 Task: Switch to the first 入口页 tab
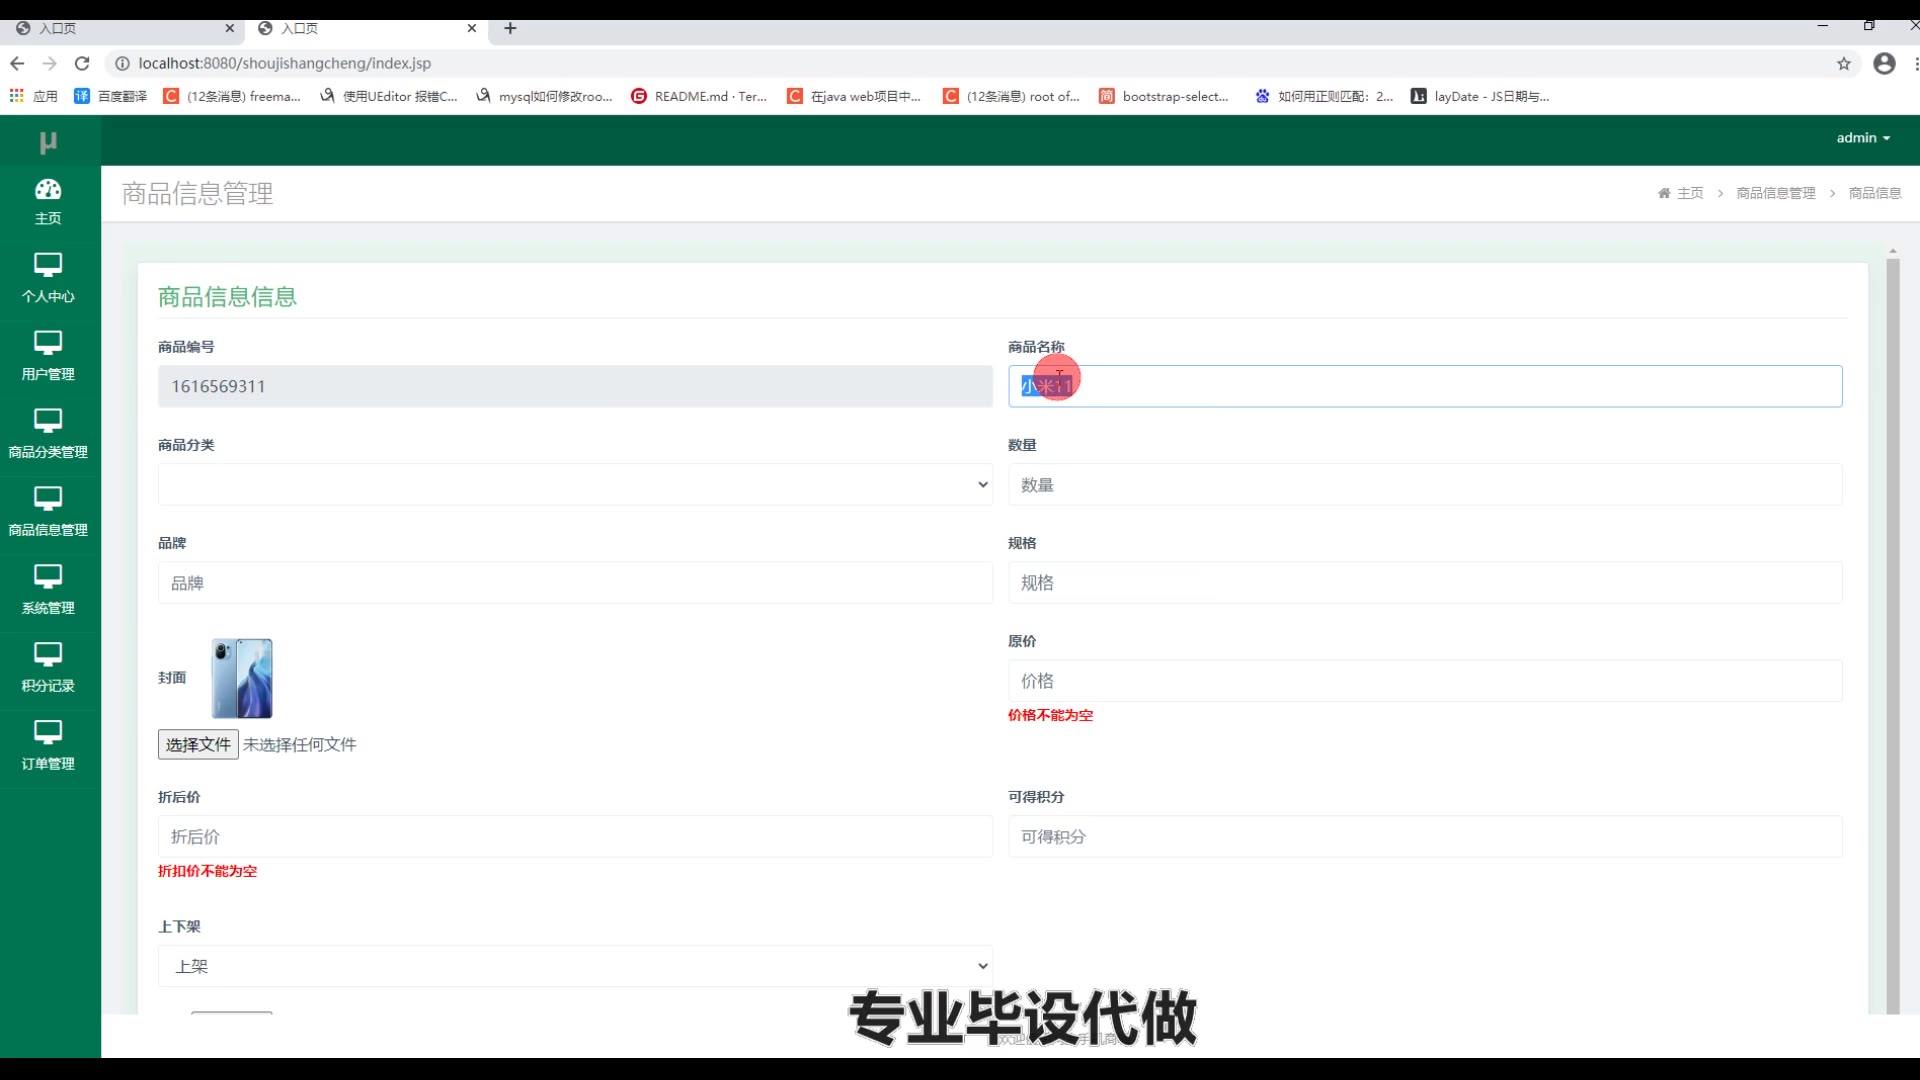pyautogui.click(x=120, y=28)
